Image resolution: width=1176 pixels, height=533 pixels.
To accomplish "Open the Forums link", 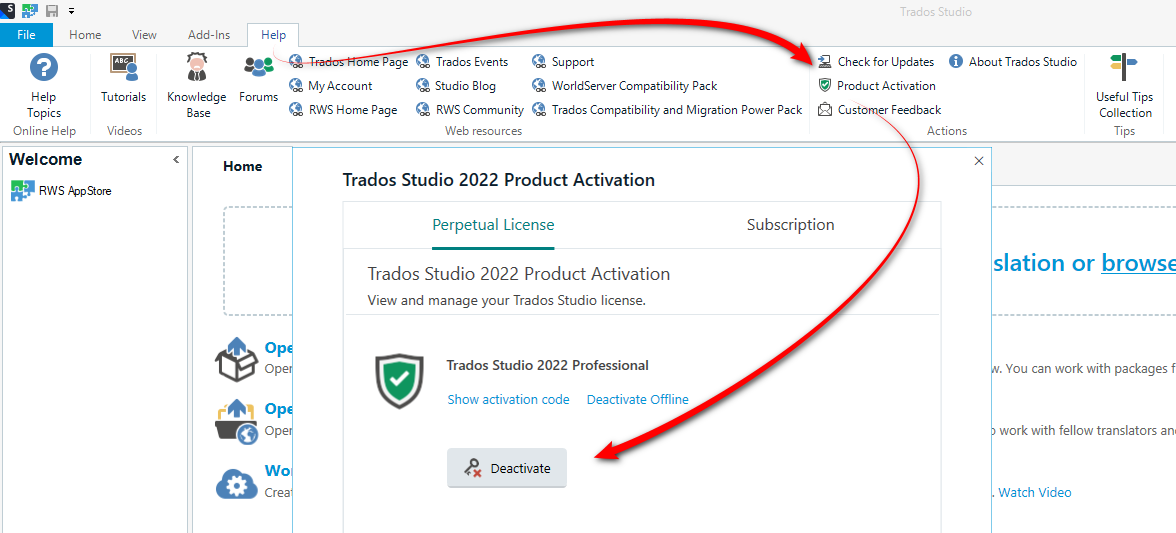I will tap(259, 79).
